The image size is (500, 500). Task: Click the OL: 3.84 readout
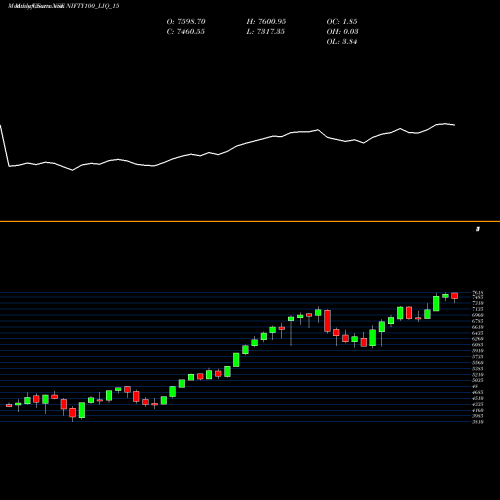coord(342,42)
